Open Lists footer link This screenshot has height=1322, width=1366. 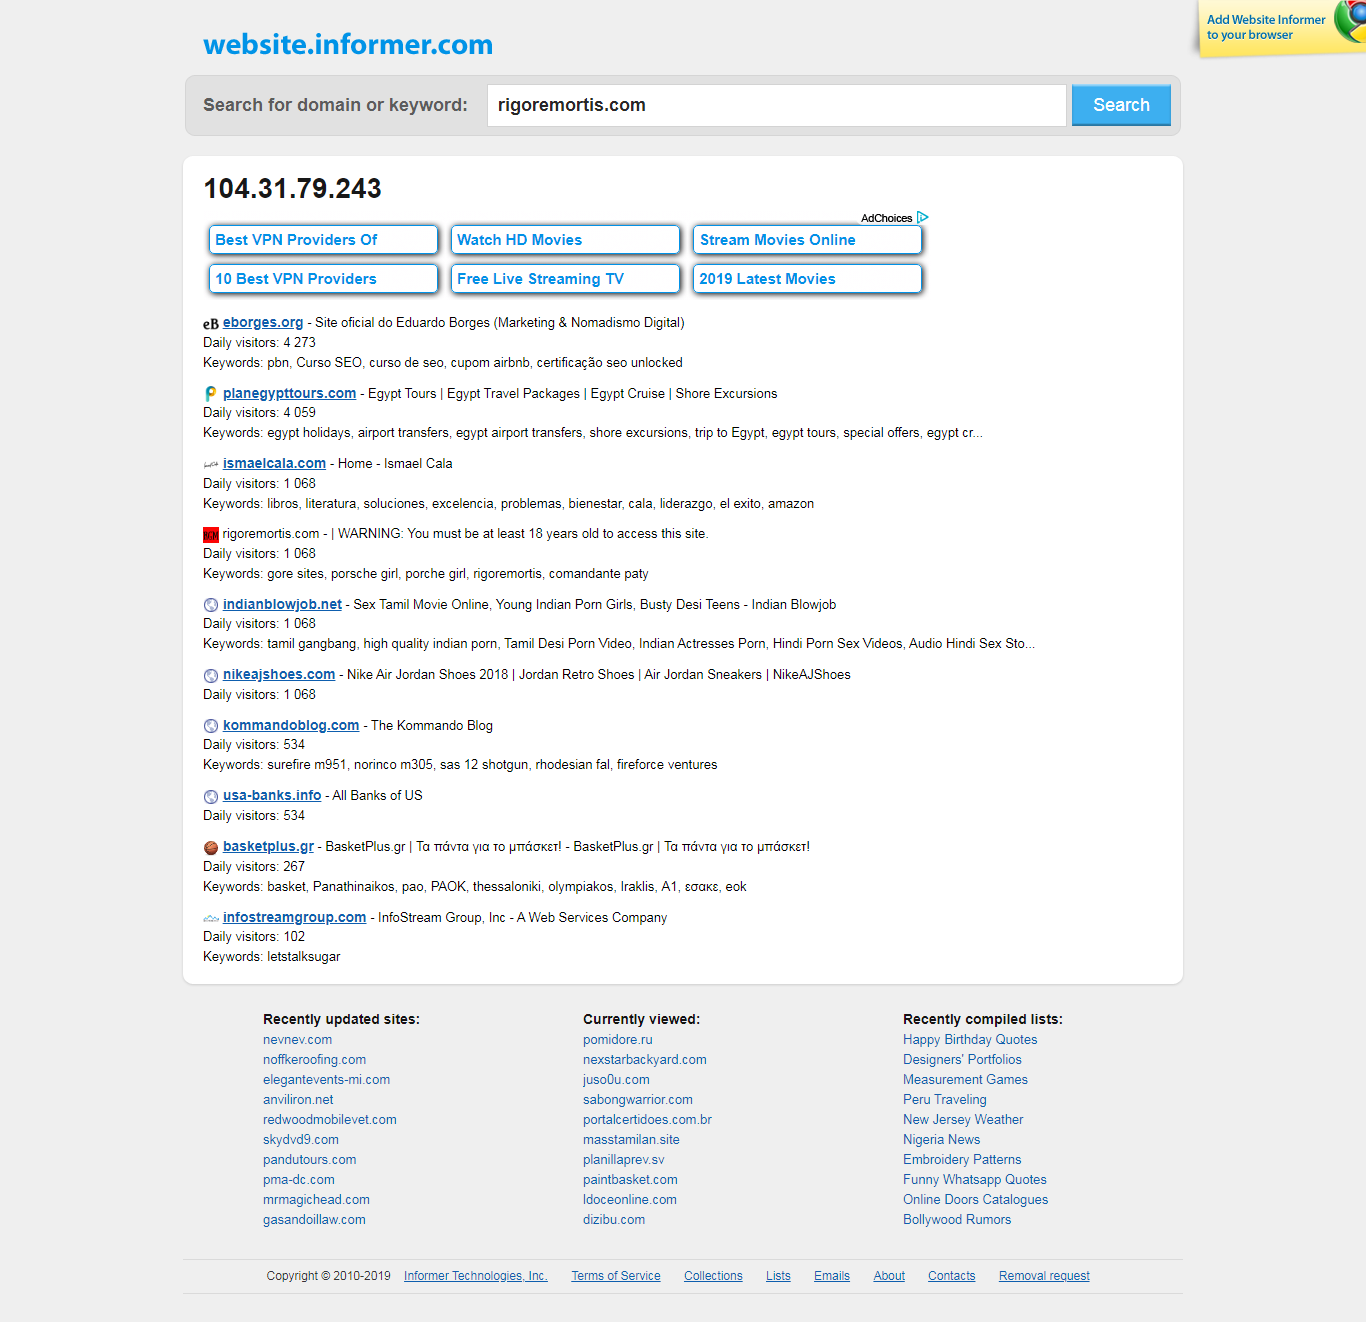(x=778, y=1276)
